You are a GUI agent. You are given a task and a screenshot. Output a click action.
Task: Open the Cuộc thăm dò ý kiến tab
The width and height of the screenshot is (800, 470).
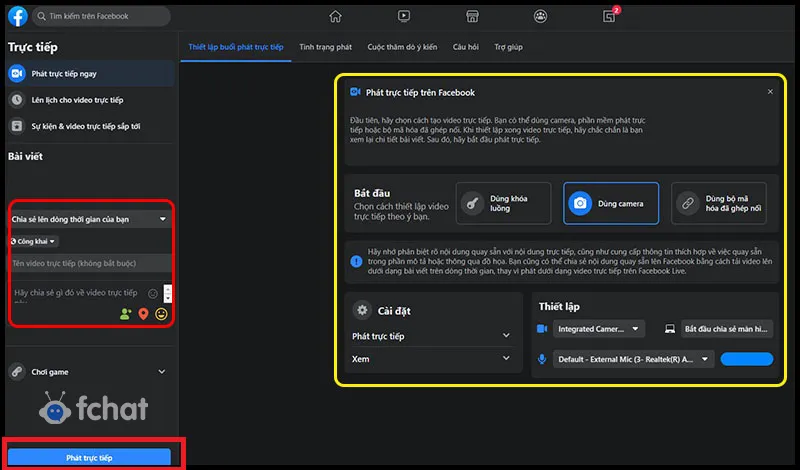coord(402,47)
